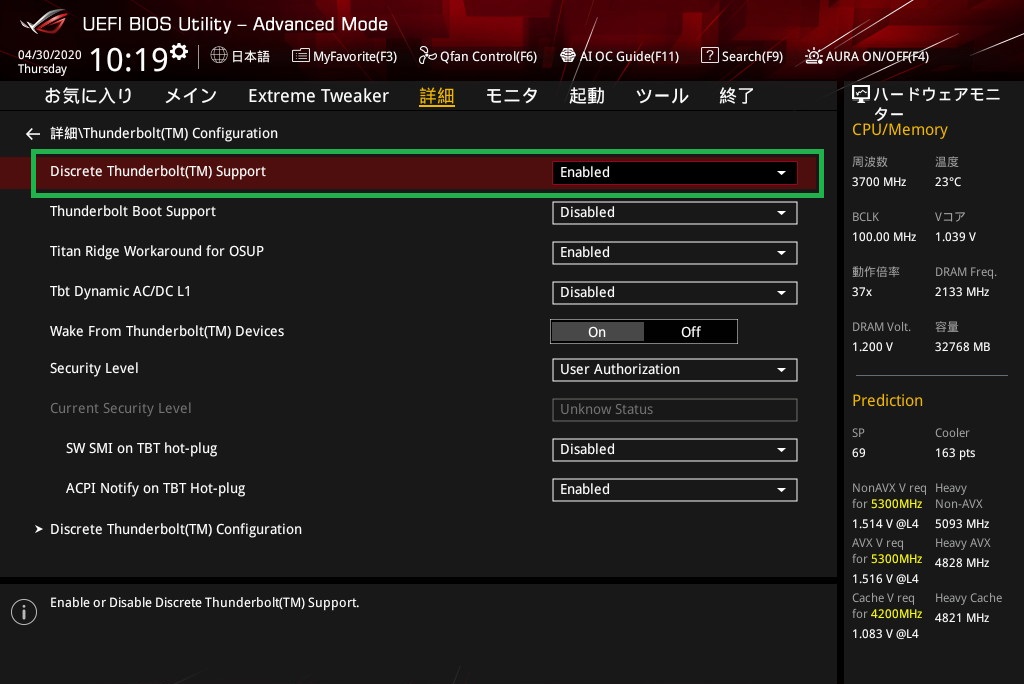Change Titan Ridge Workaround for OSUP value
The width and height of the screenshot is (1024, 684).
coord(674,252)
